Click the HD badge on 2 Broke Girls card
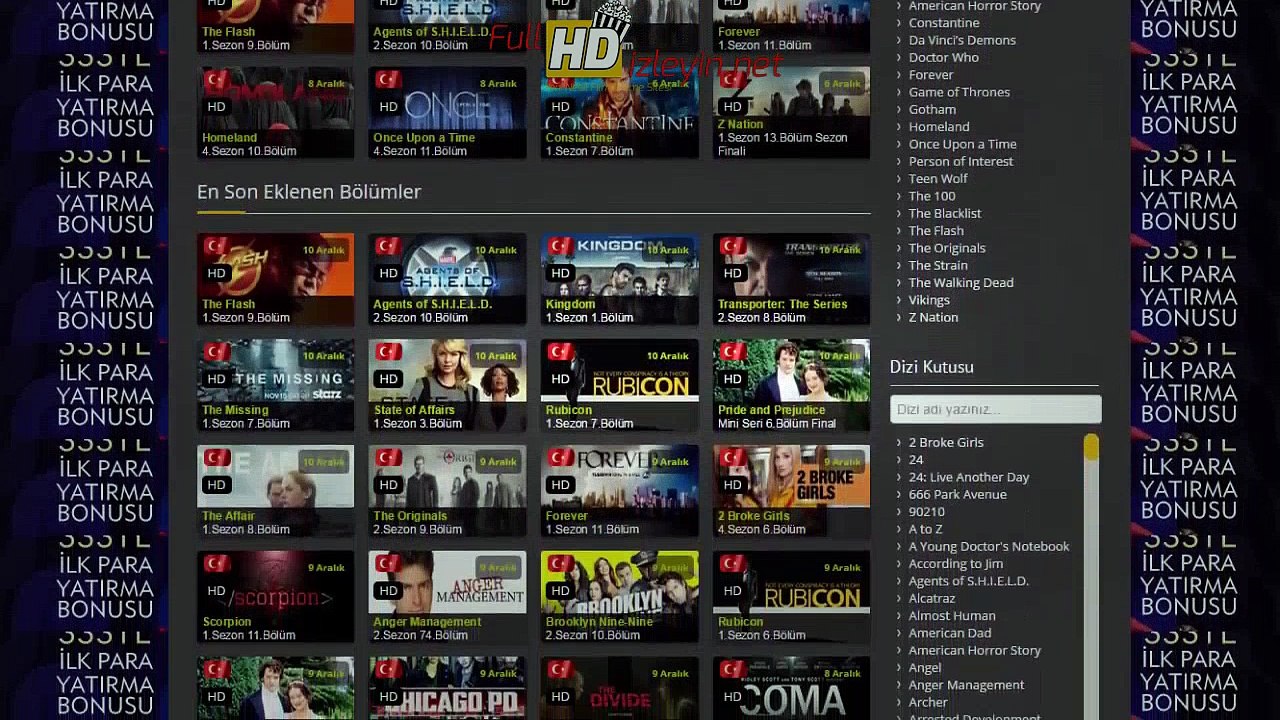The width and height of the screenshot is (1280, 720). tap(732, 485)
